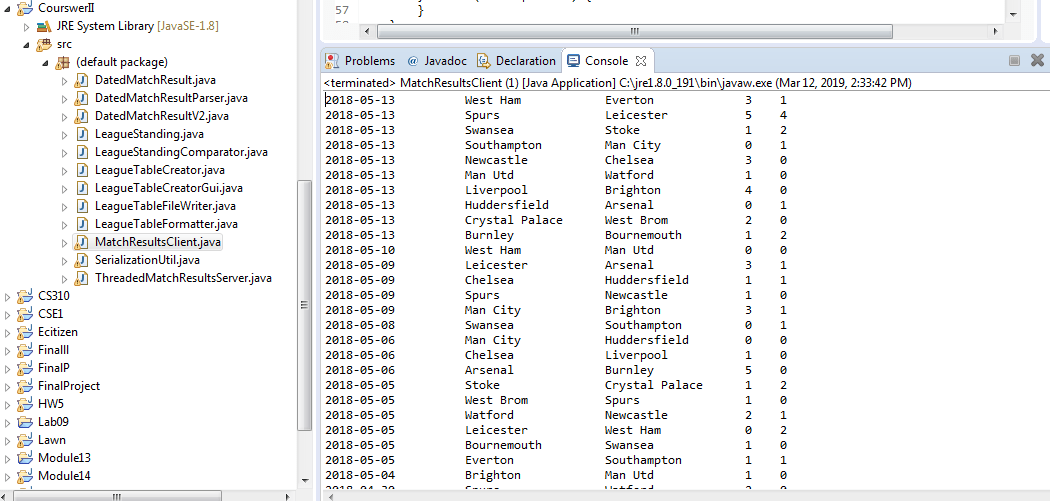The height and width of the screenshot is (501, 1050).
Task: Click the JRE System Library icon
Action: point(44,27)
